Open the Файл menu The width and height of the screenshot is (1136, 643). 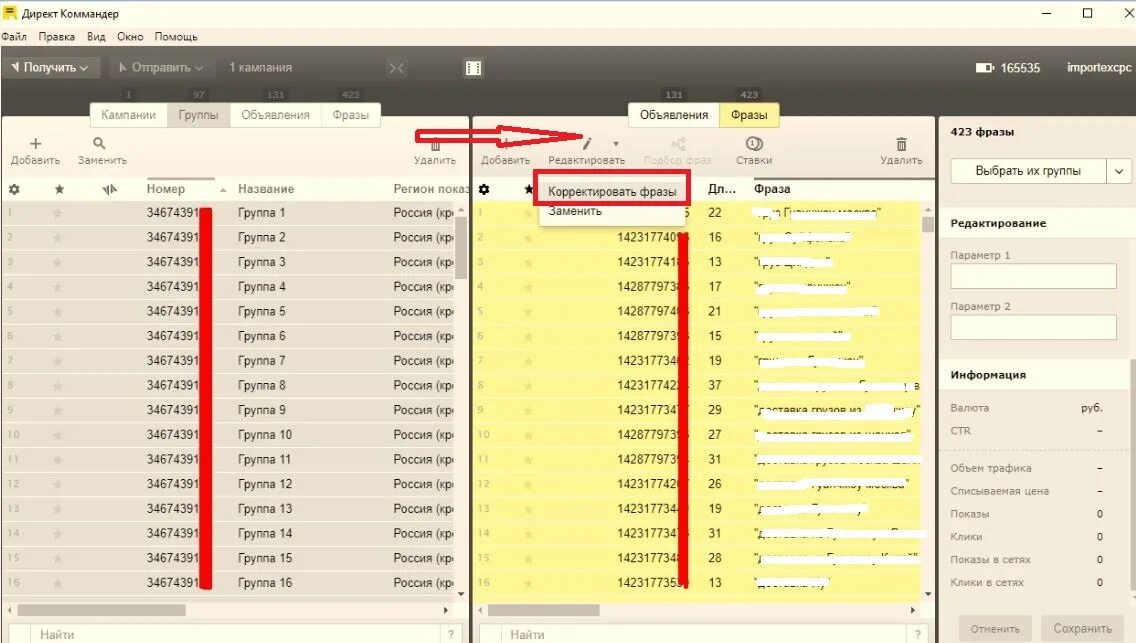(x=14, y=36)
